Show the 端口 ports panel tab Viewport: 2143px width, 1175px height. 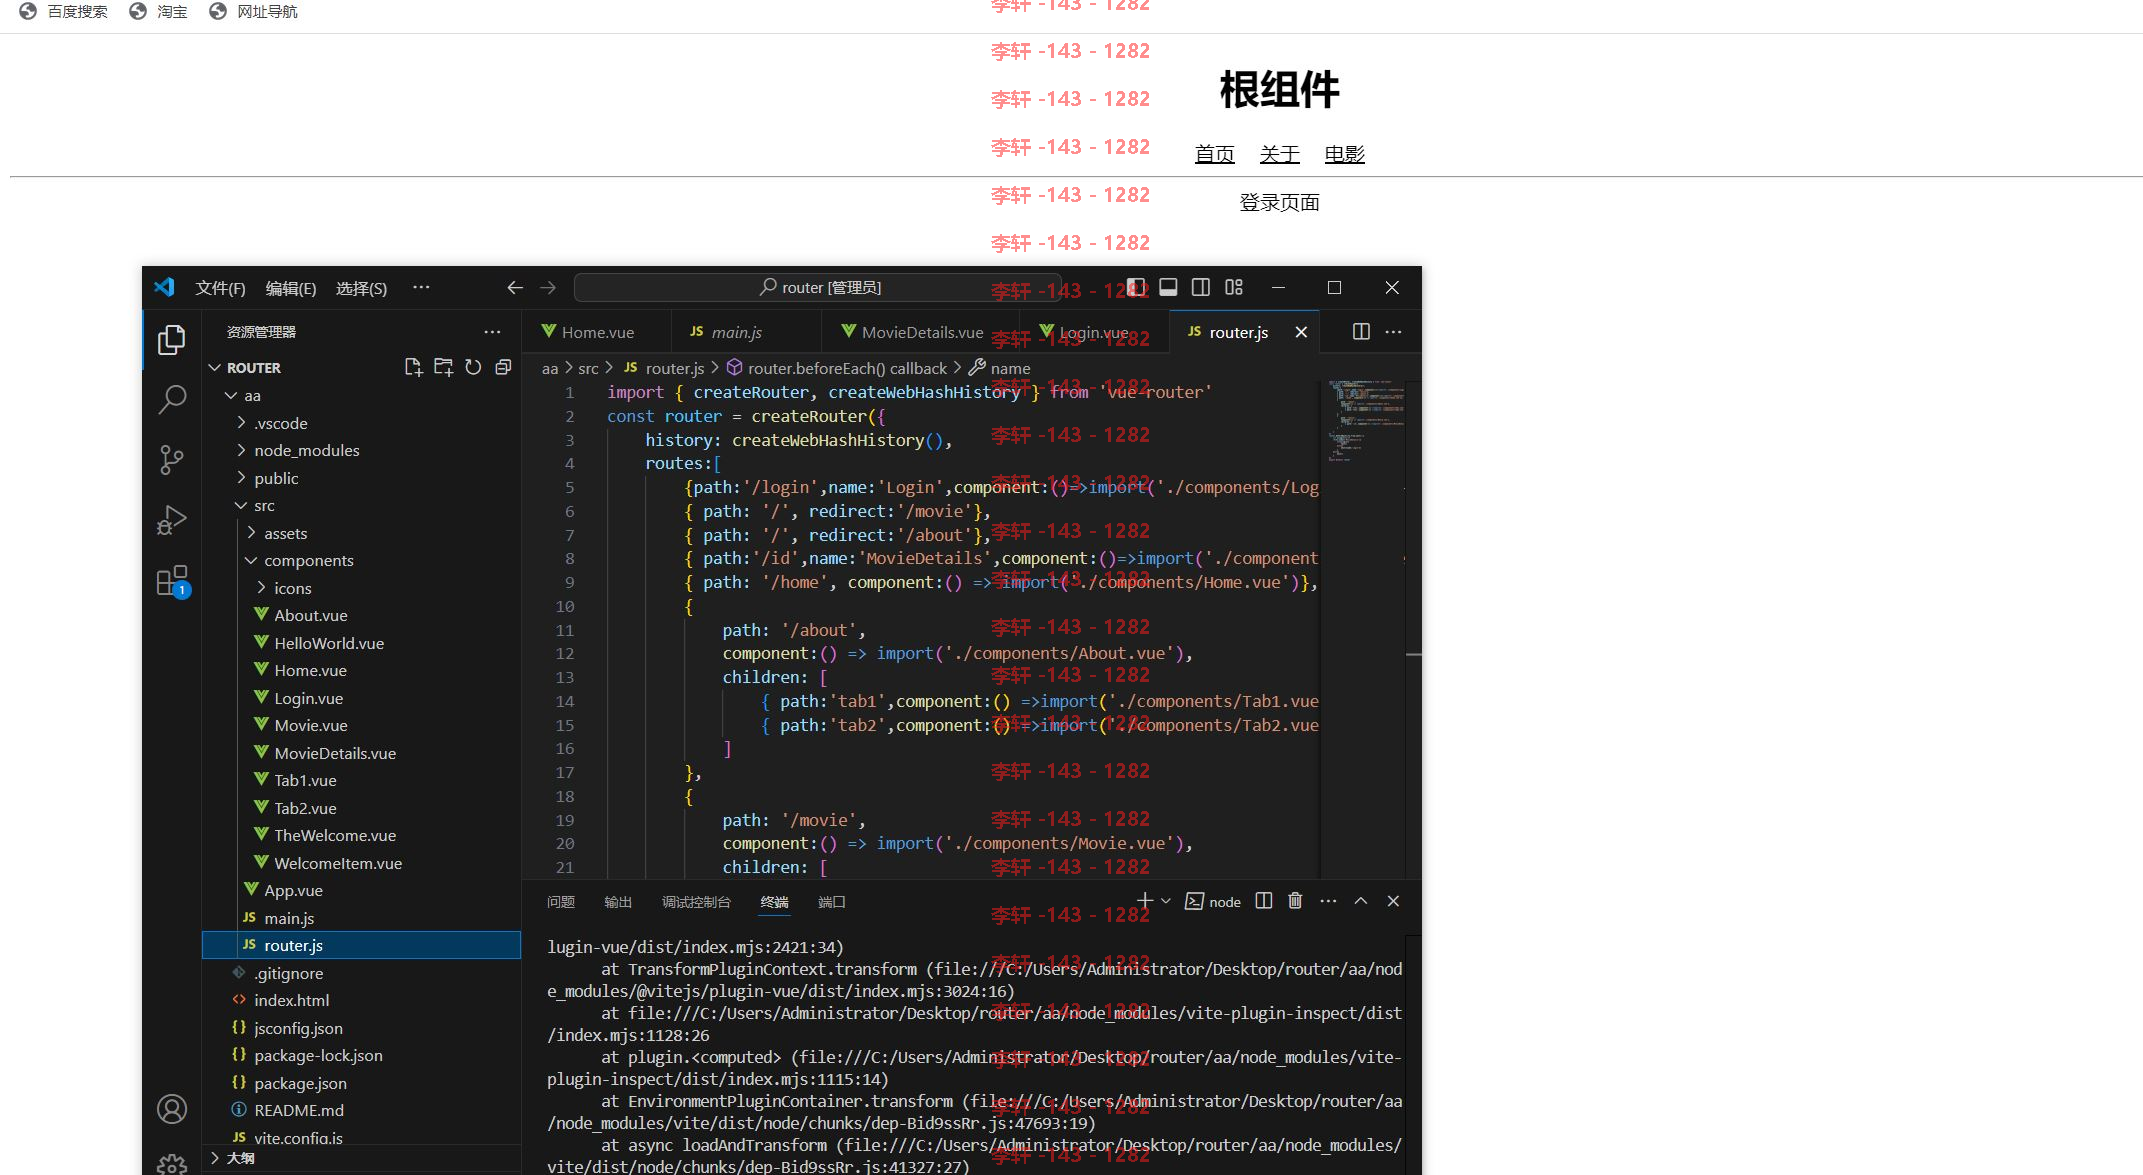832,902
